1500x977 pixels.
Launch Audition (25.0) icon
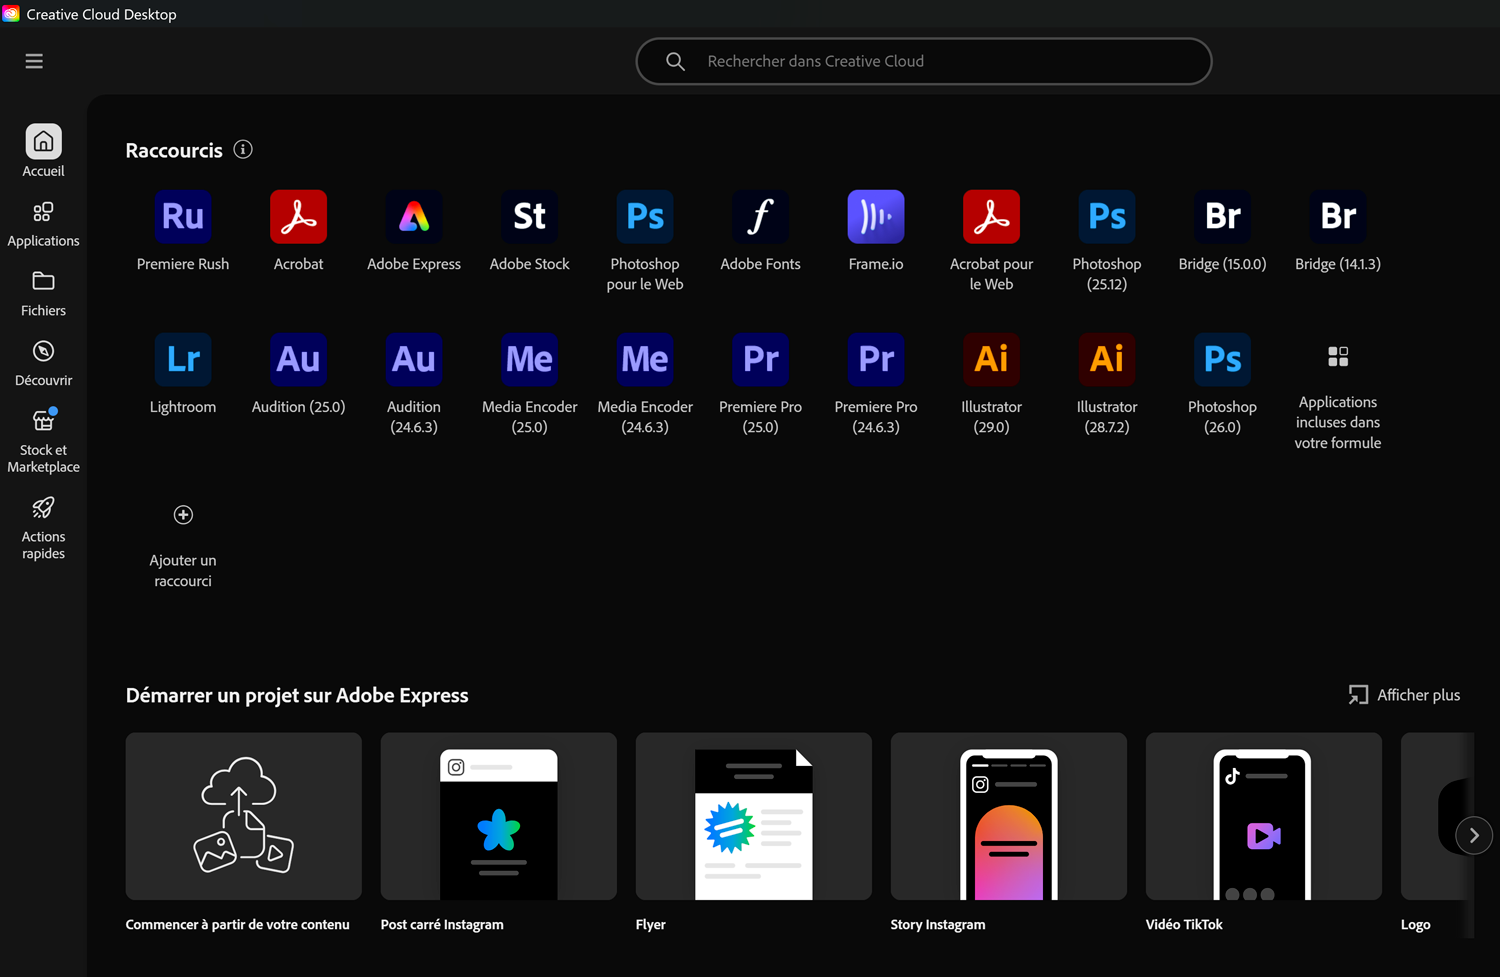pos(298,360)
